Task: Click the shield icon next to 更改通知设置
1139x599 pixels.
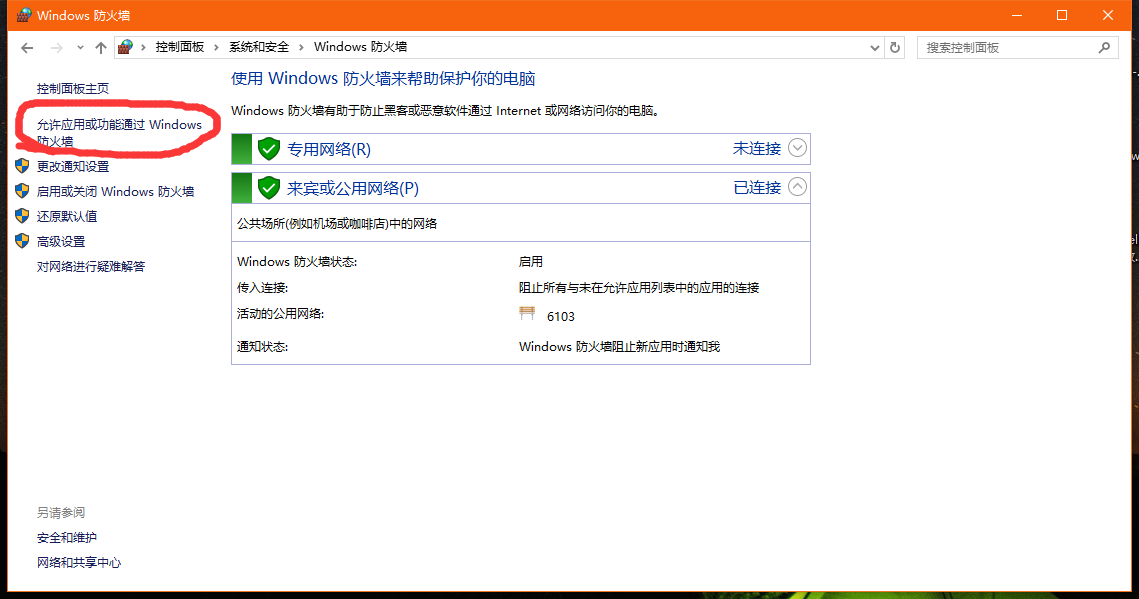Action: pyautogui.click(x=23, y=166)
